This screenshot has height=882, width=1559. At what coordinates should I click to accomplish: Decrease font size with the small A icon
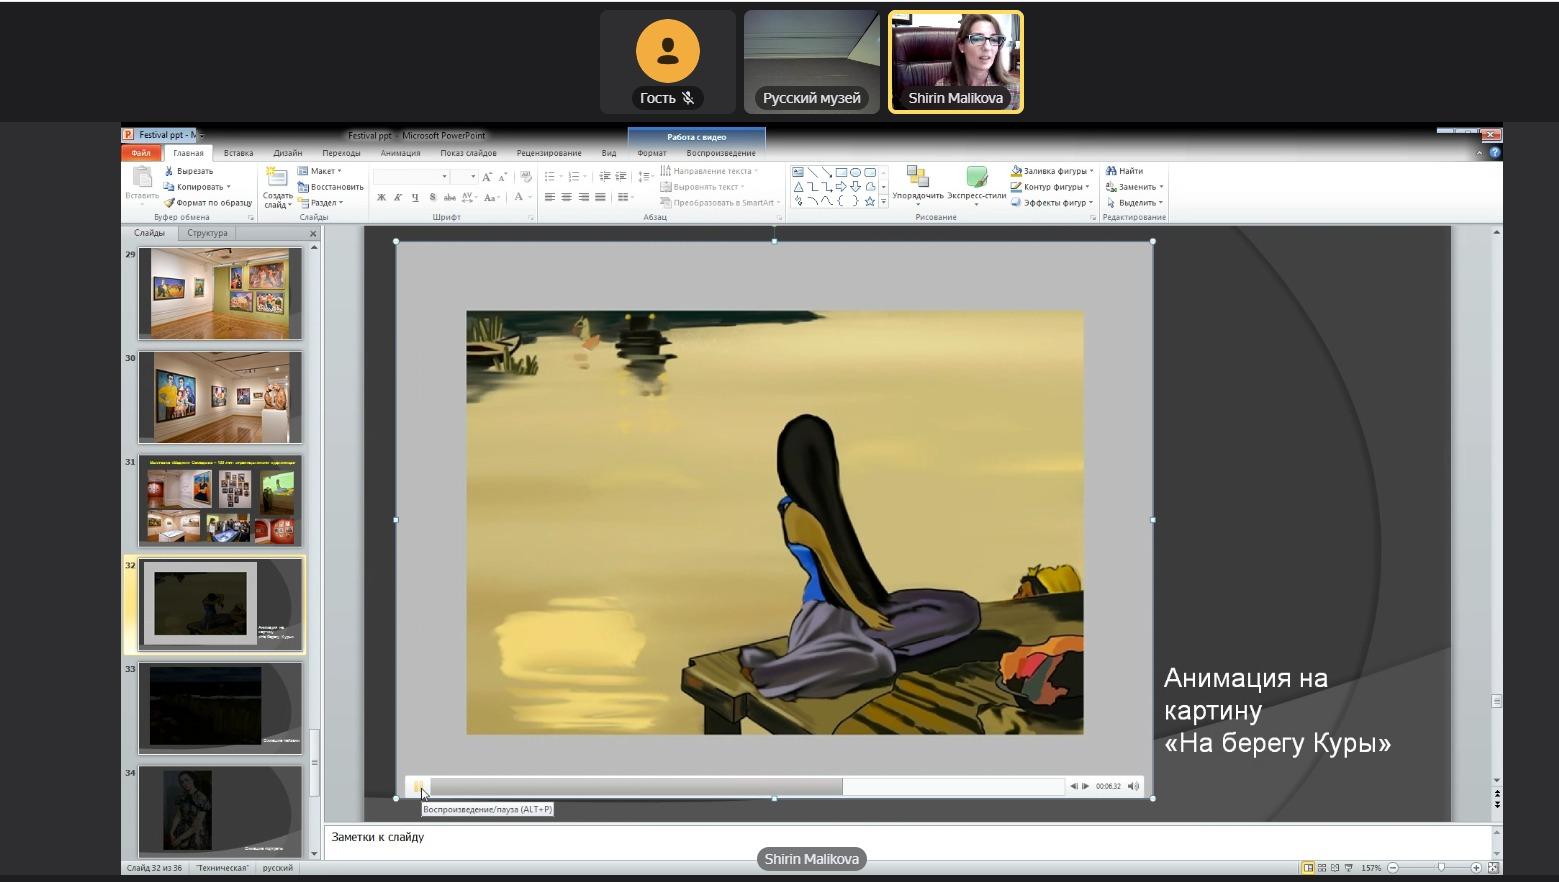[503, 177]
